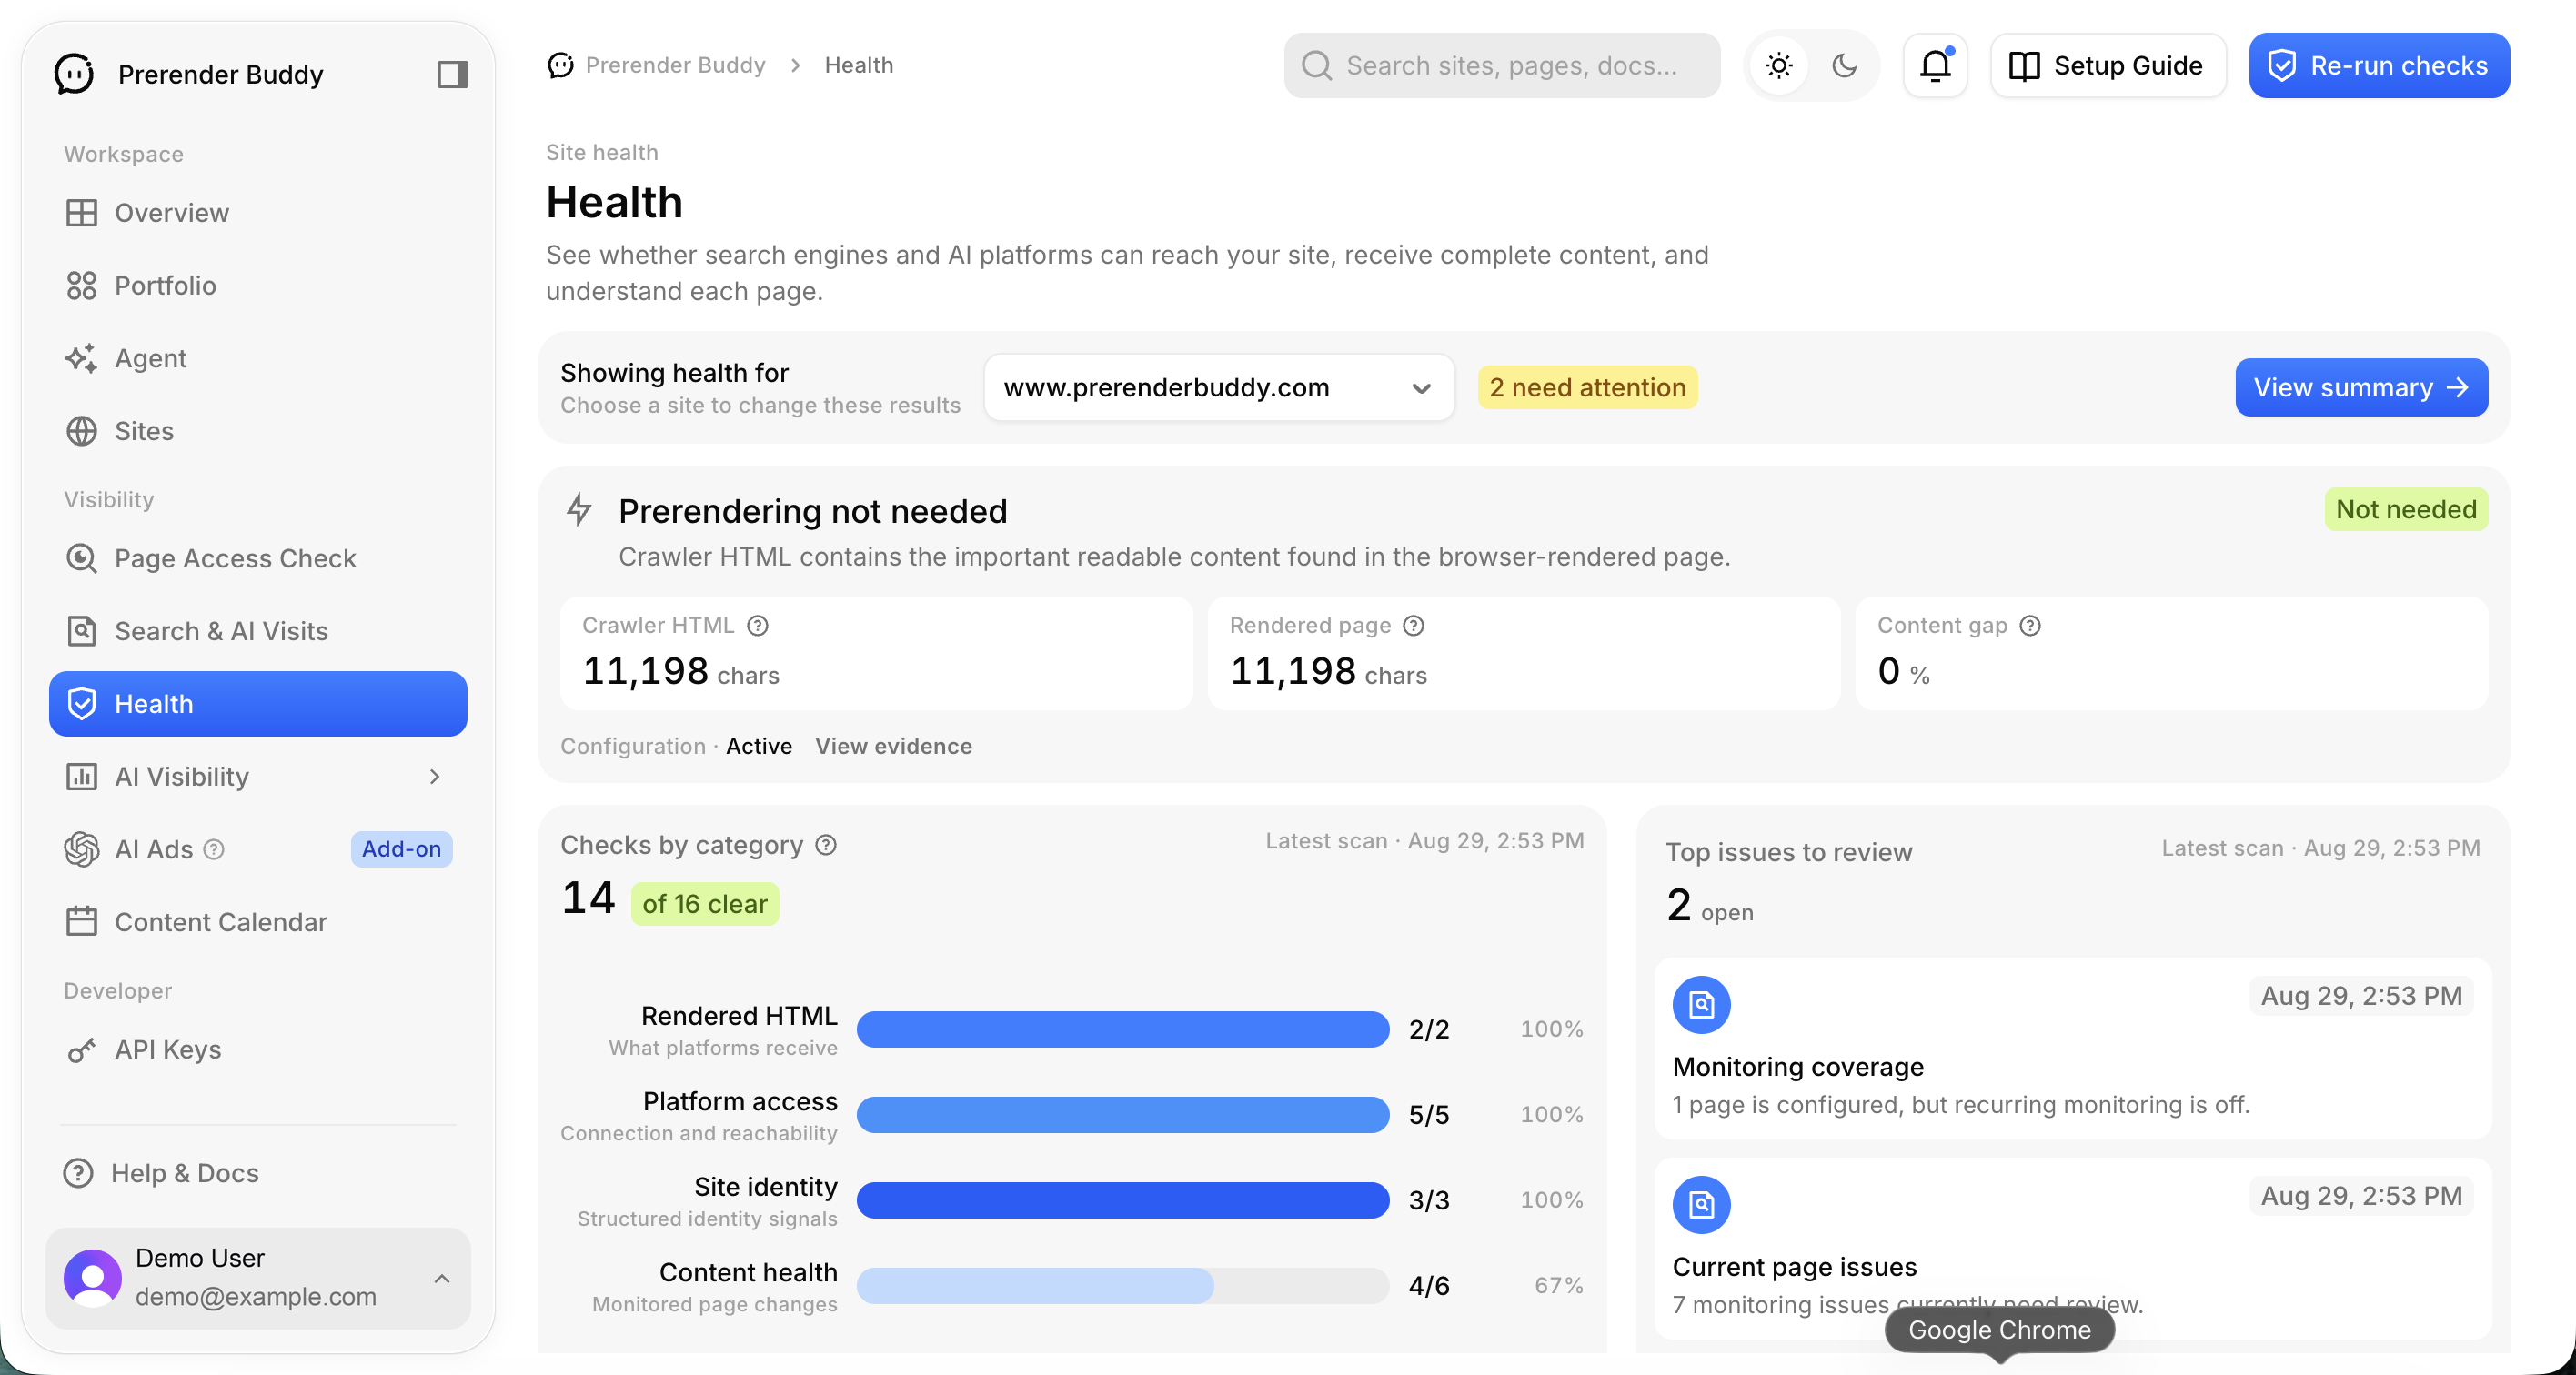This screenshot has height=1375, width=2576.
Task: Click the Agent sparkle icon
Action: pyautogui.click(x=81, y=358)
